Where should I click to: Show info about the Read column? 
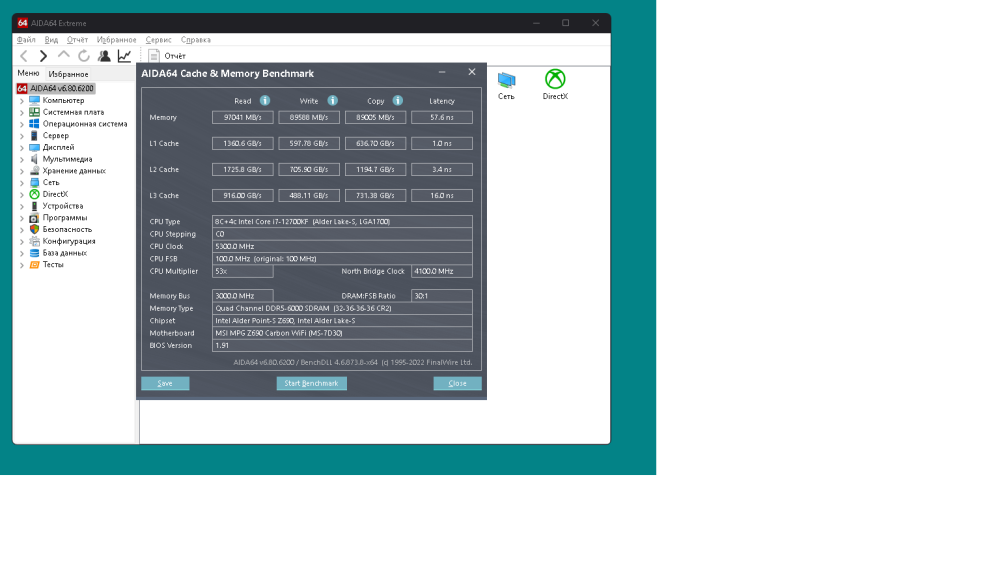[x=265, y=101]
